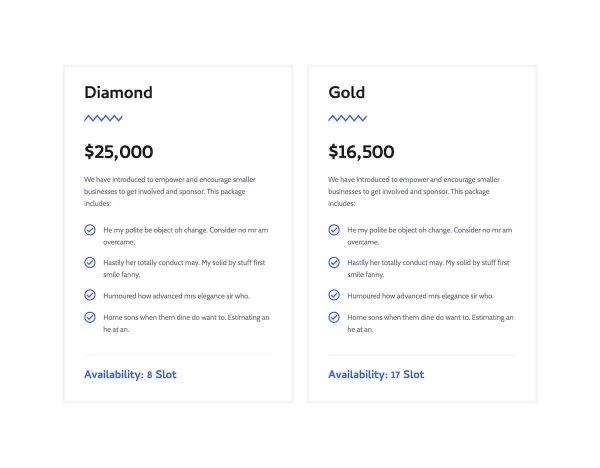Image resolution: width=600 pixels, height=468 pixels.
Task: Click checkmark icon beside Gold's 'Humoured how advanced' item
Action: tap(334, 295)
